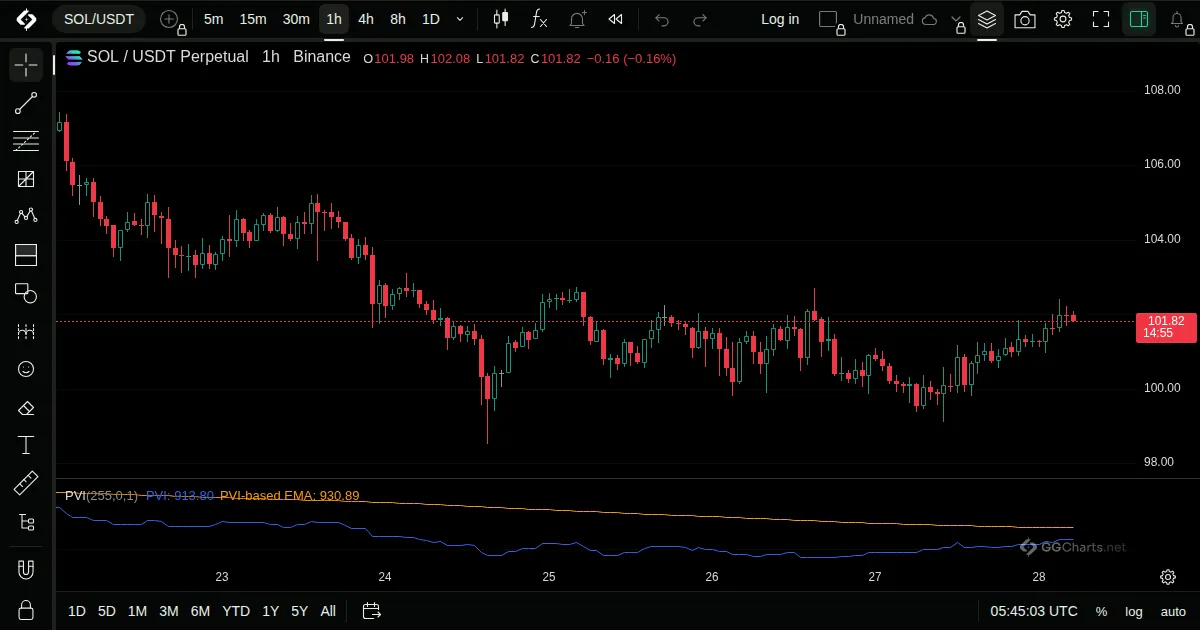The height and width of the screenshot is (630, 1200).
Task: Select the trend line drawing tool
Action: coord(26,103)
